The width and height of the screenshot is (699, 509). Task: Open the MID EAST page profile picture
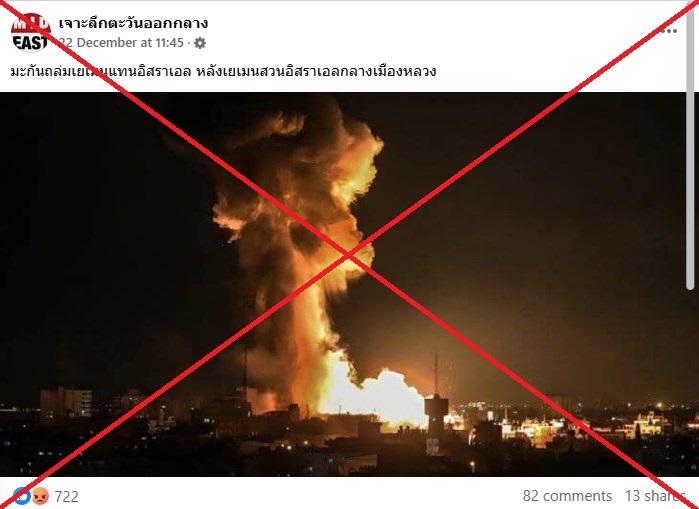(30, 32)
